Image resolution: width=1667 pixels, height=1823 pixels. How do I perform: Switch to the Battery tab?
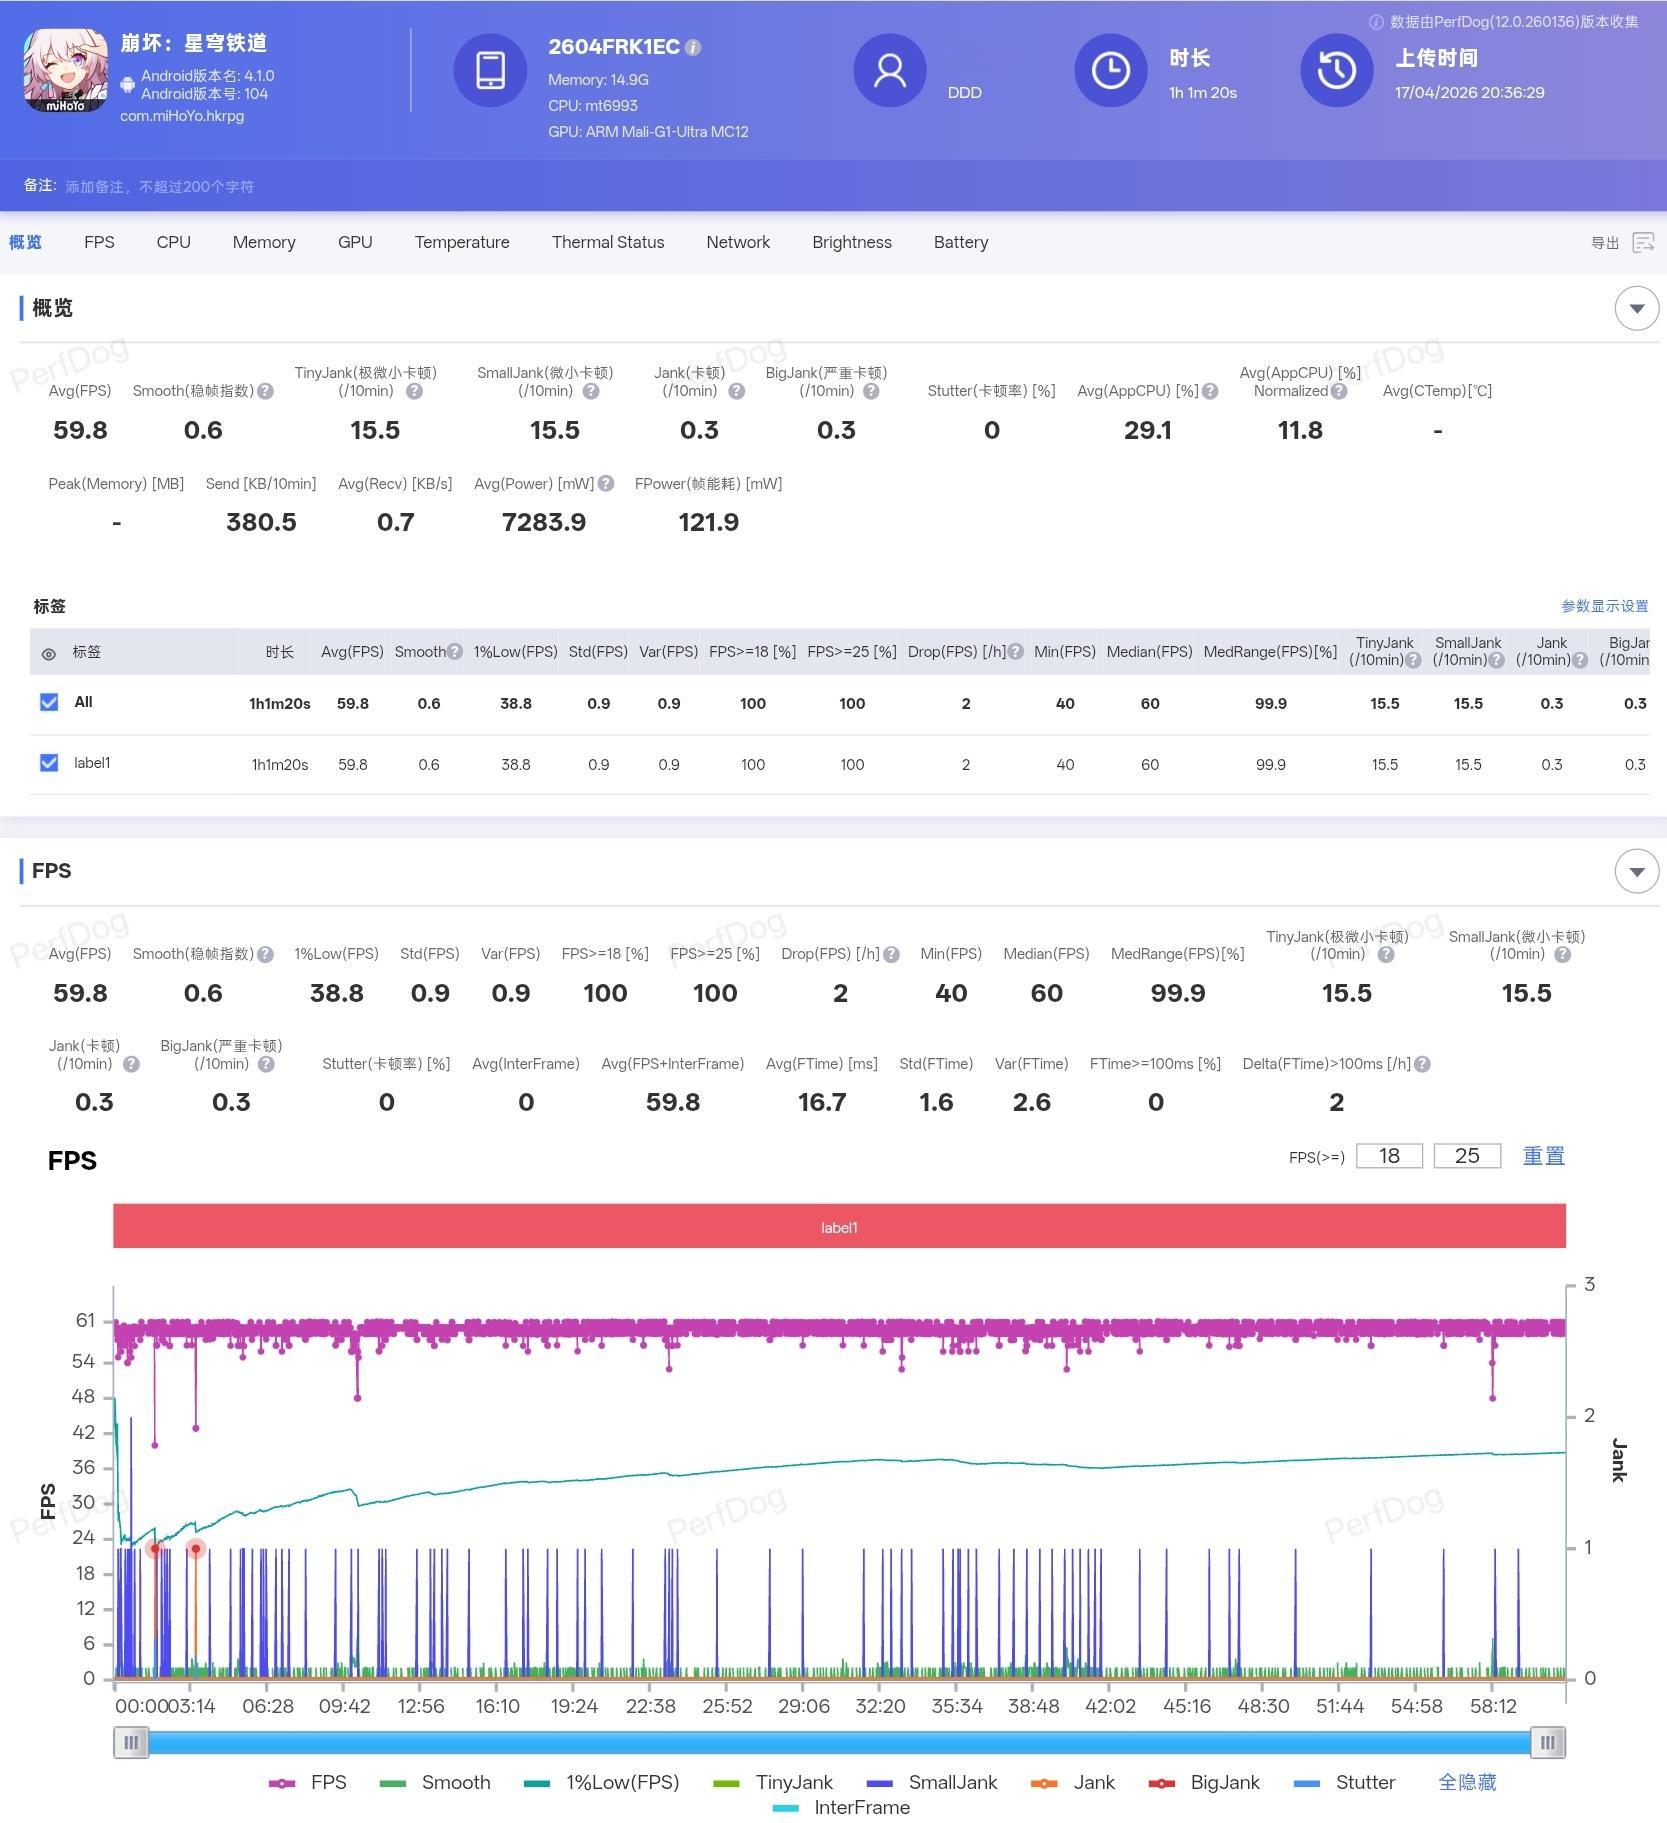(x=960, y=242)
